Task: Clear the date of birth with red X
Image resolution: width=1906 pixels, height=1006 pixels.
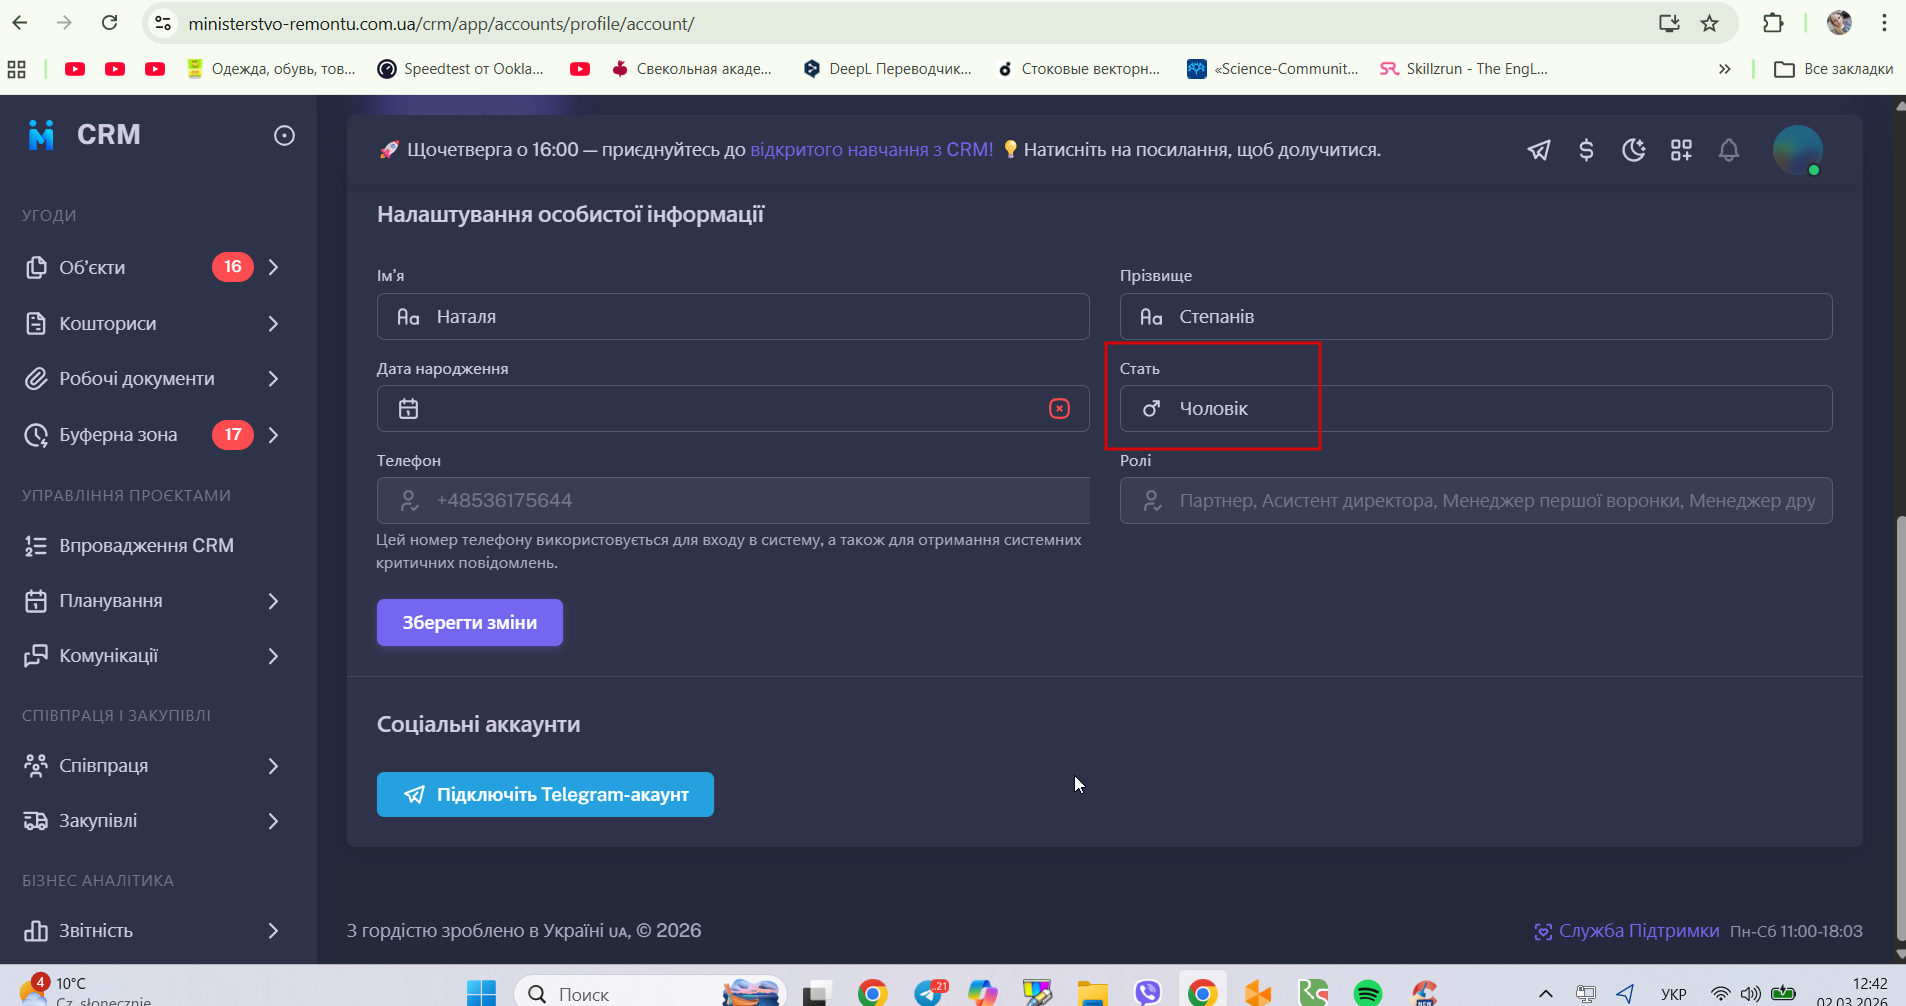Action: (1059, 408)
